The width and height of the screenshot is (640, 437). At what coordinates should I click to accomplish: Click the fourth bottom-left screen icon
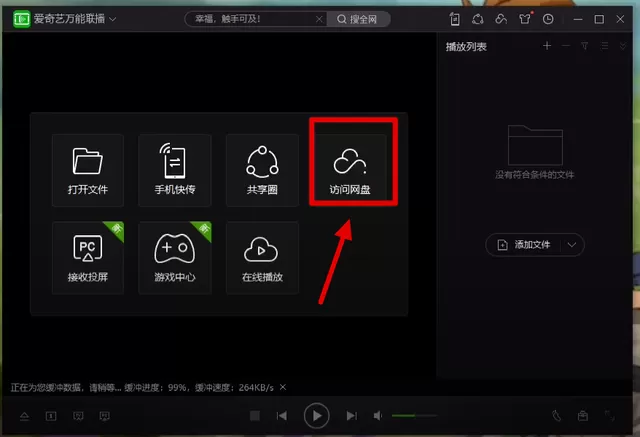(104, 416)
